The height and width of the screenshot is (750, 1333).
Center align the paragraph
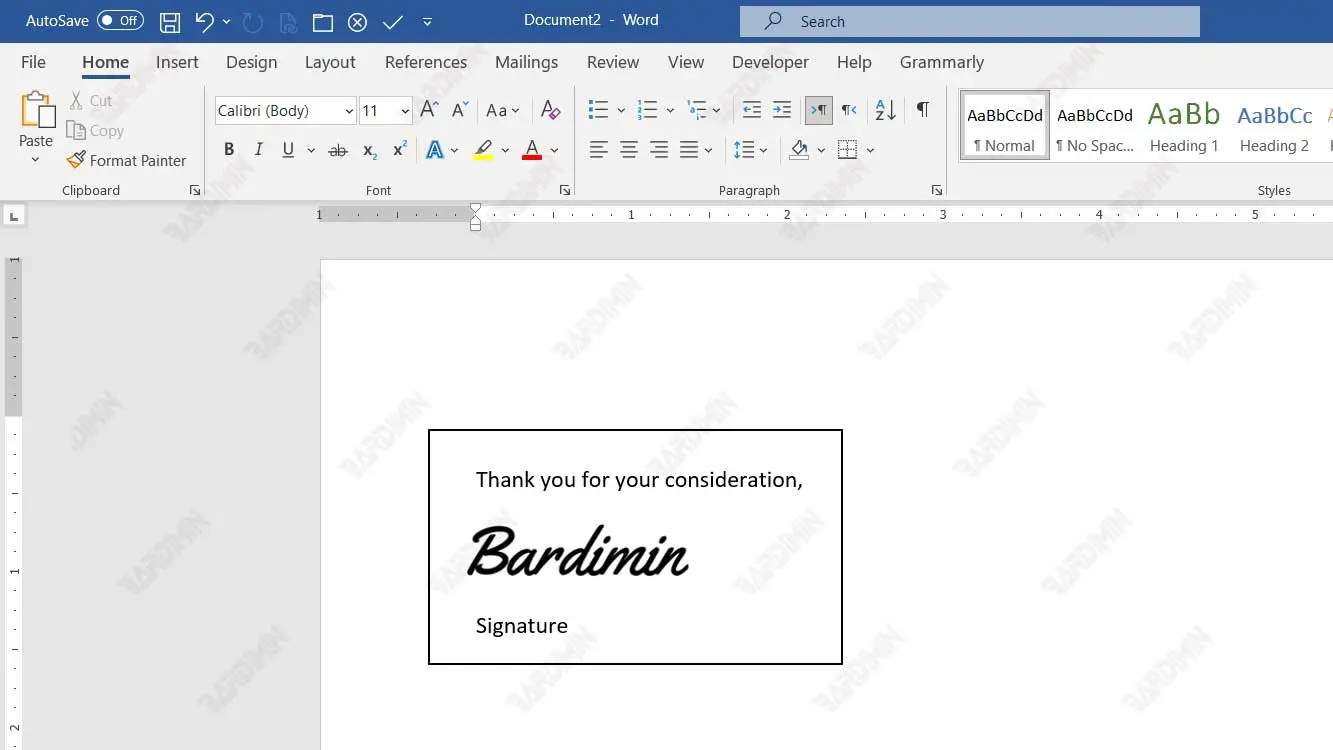[x=628, y=150]
